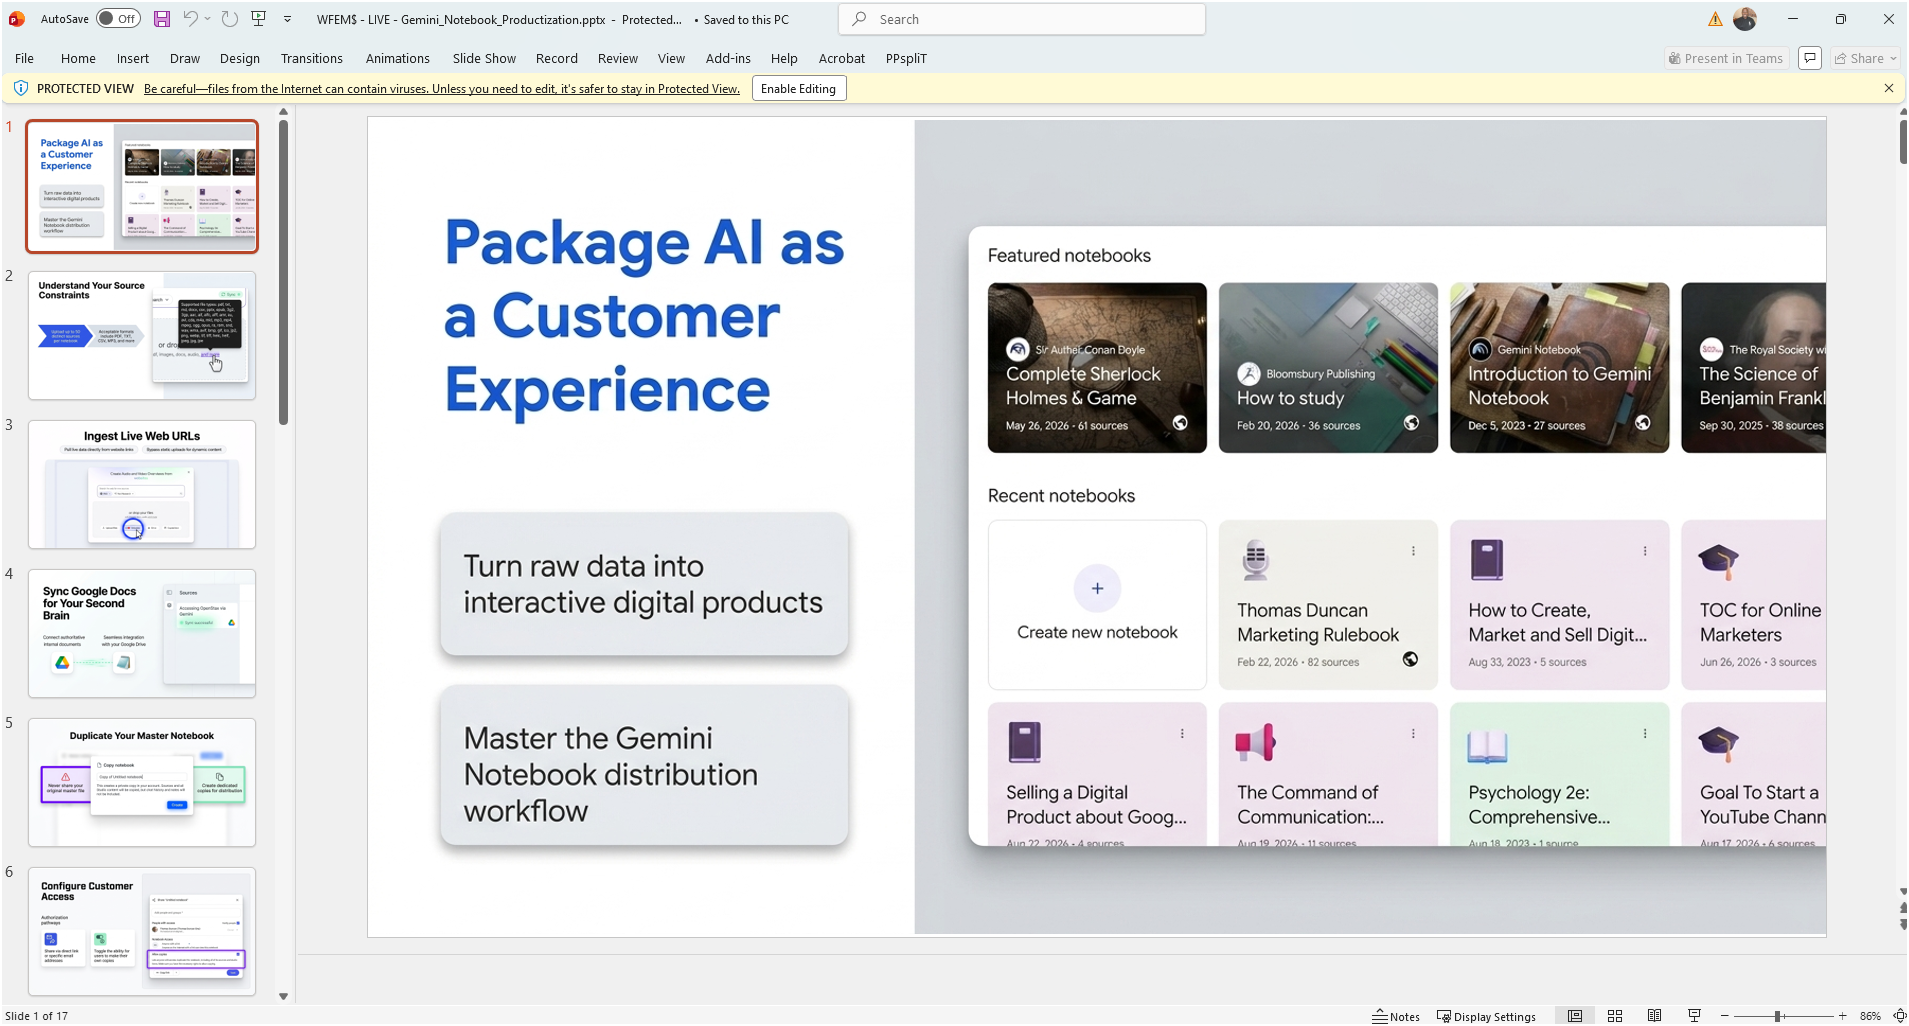Click the Protected View shield icon
Screen dimensions: 1909x1026
coord(20,88)
